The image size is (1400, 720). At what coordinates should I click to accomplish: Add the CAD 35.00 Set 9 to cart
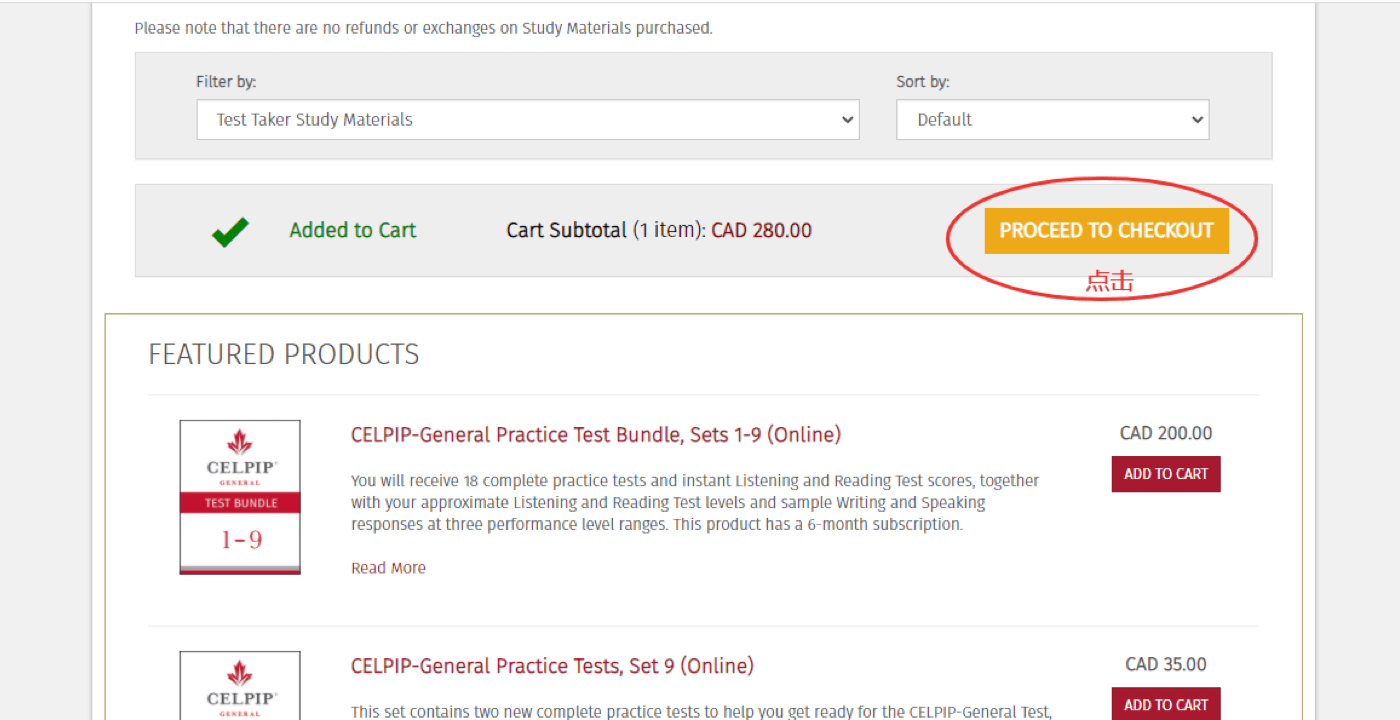[1166, 704]
